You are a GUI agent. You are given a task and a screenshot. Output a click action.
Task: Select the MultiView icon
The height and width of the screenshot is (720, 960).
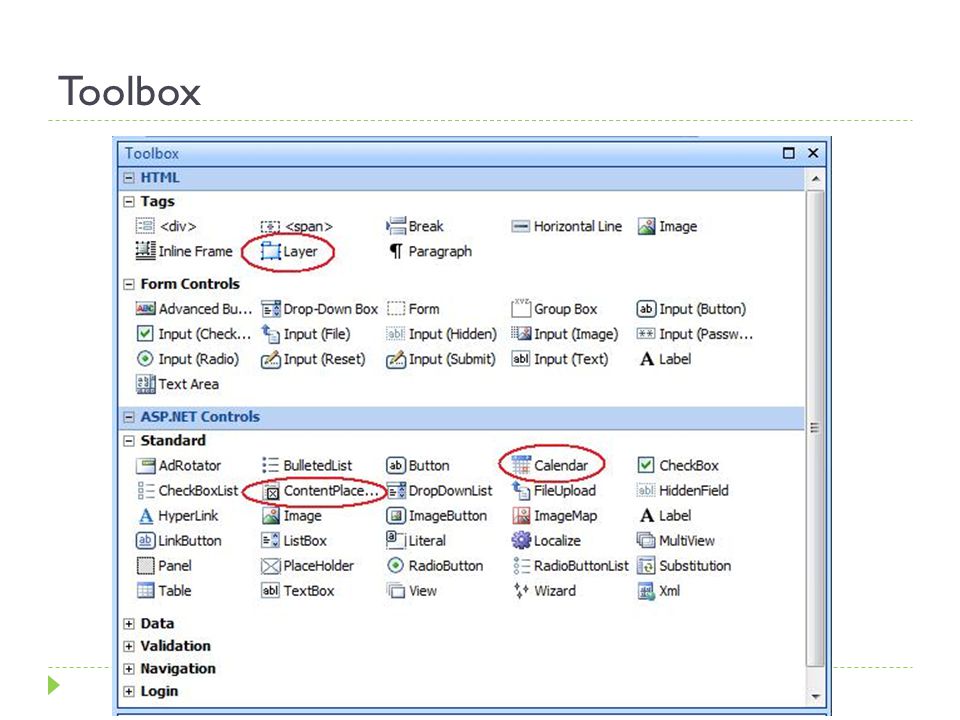pyautogui.click(x=646, y=541)
